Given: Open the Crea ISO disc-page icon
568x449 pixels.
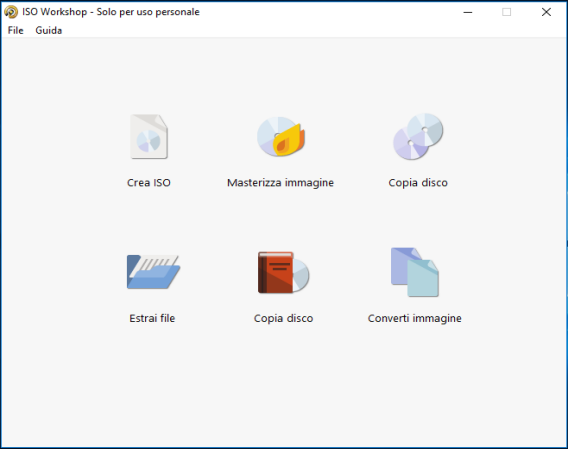Looking at the screenshot, I should [149, 137].
